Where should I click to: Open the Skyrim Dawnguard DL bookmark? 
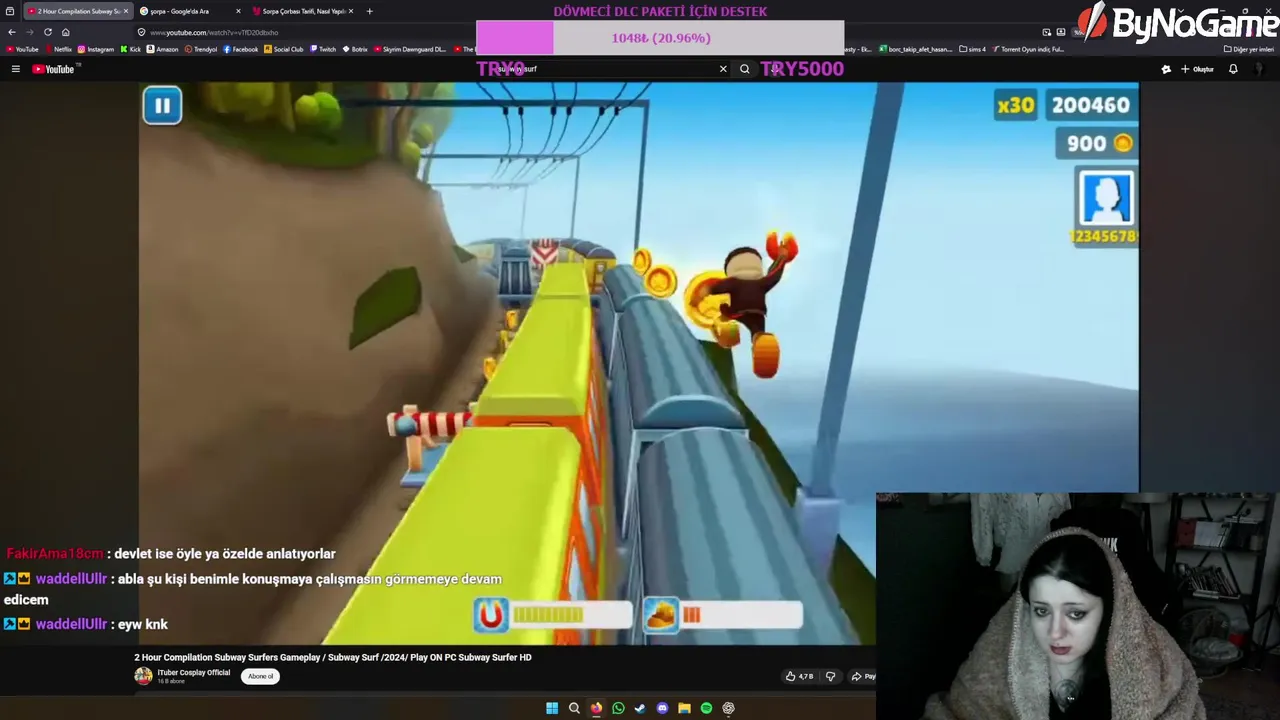[x=410, y=49]
